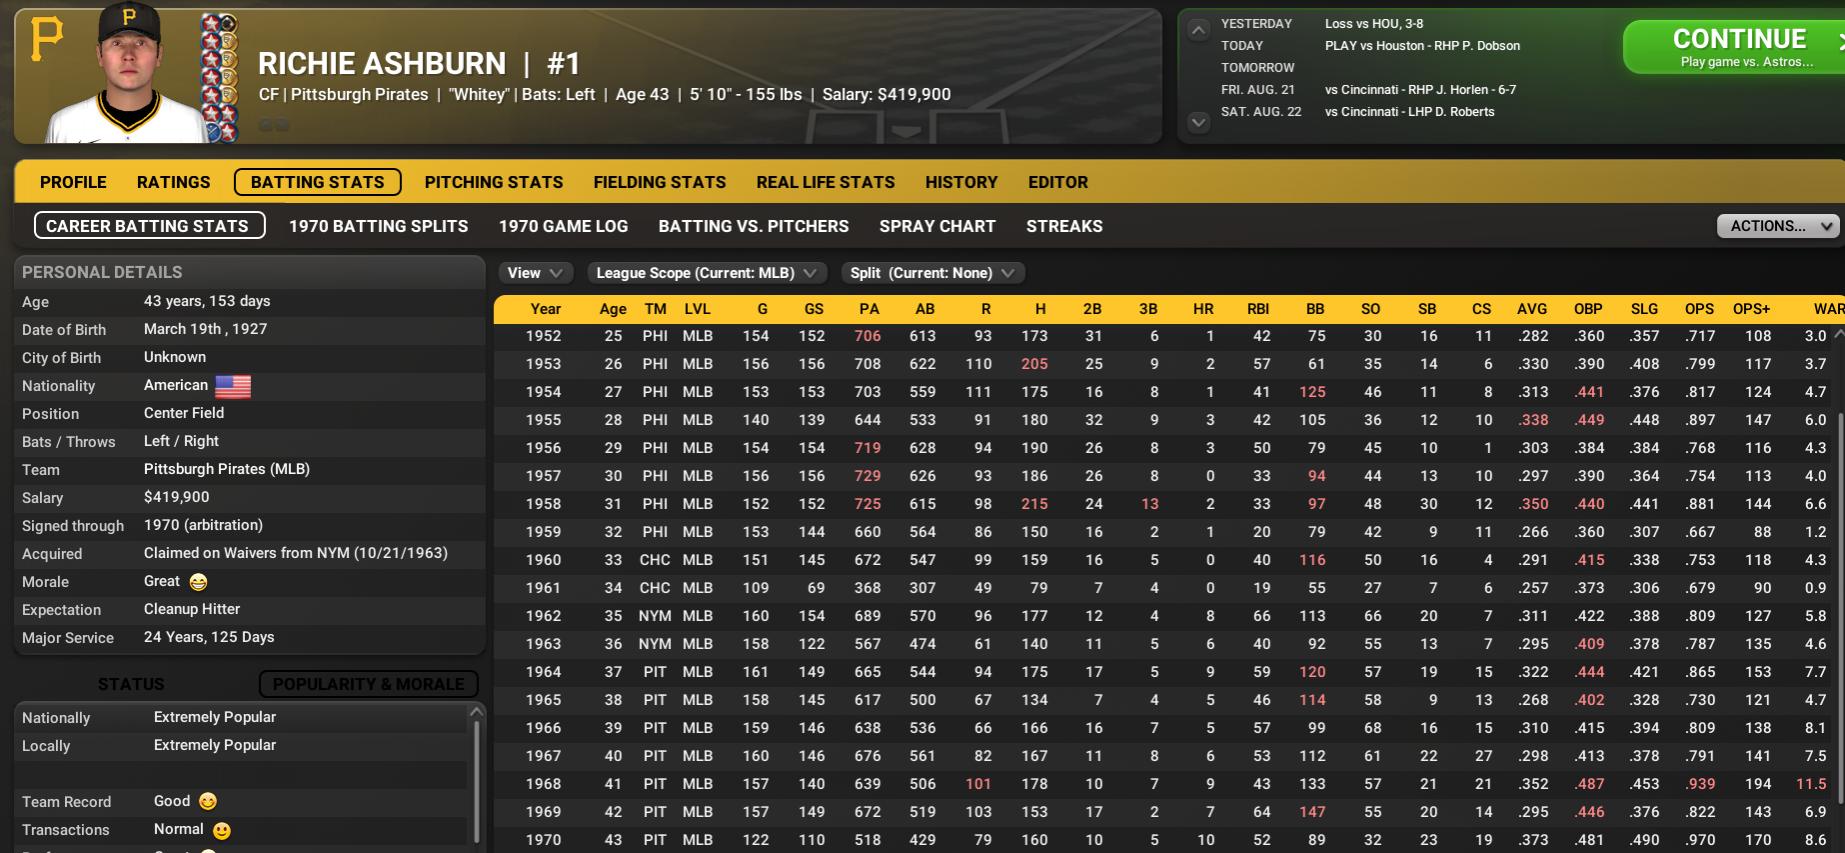Click the 1952 season year cell

pos(544,336)
